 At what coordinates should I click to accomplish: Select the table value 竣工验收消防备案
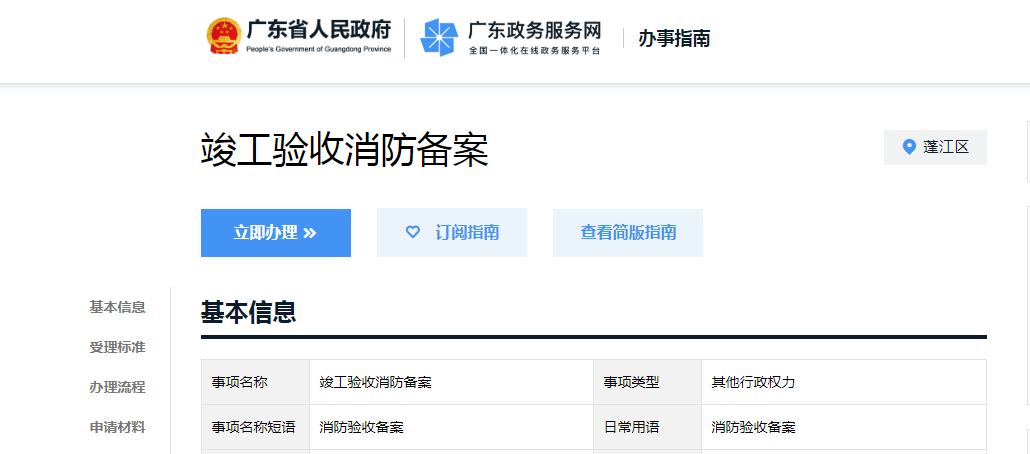pyautogui.click(x=376, y=382)
